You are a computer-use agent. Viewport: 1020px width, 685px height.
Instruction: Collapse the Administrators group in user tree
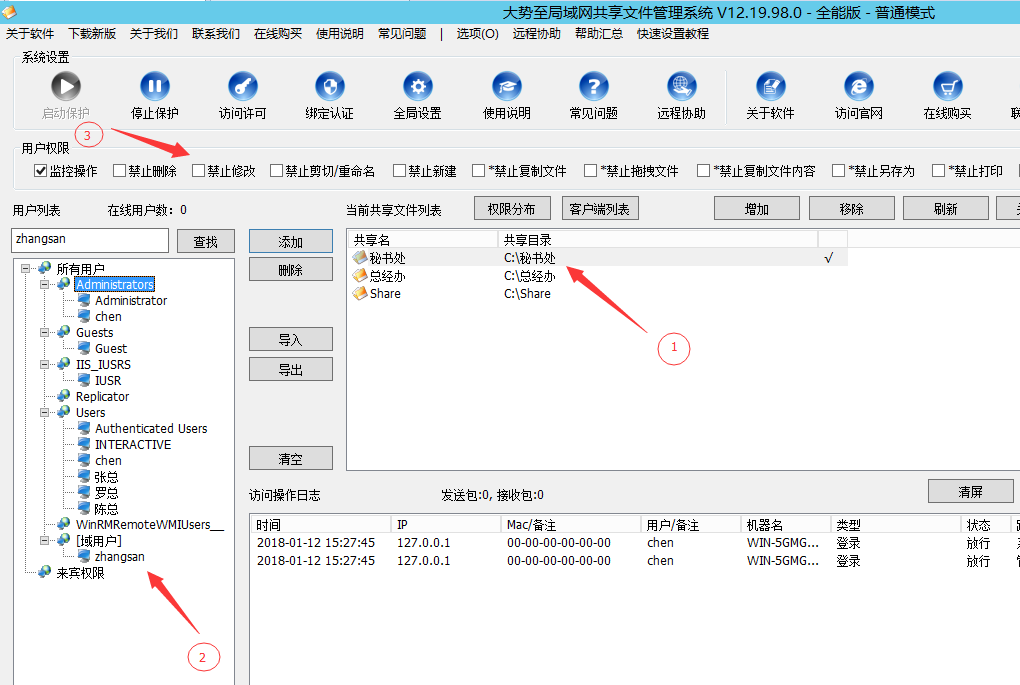(x=44, y=284)
